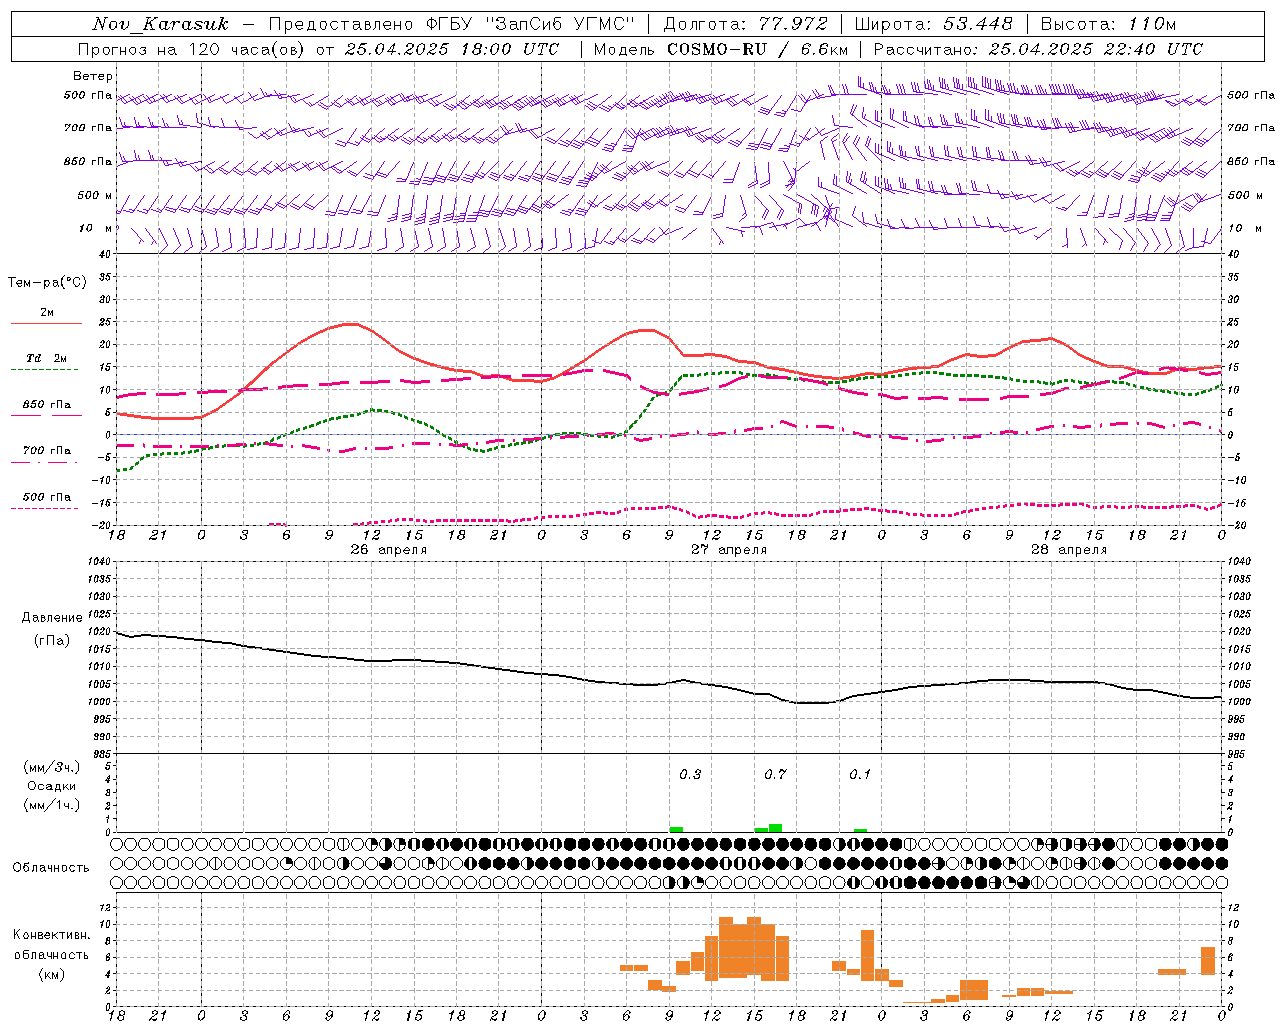The width and height of the screenshot is (1280, 1024).
Task: Click the 'Рассчитано: 25.04.2025 22:40 UTC' timestamp
Action: pyautogui.click(x=1038, y=49)
